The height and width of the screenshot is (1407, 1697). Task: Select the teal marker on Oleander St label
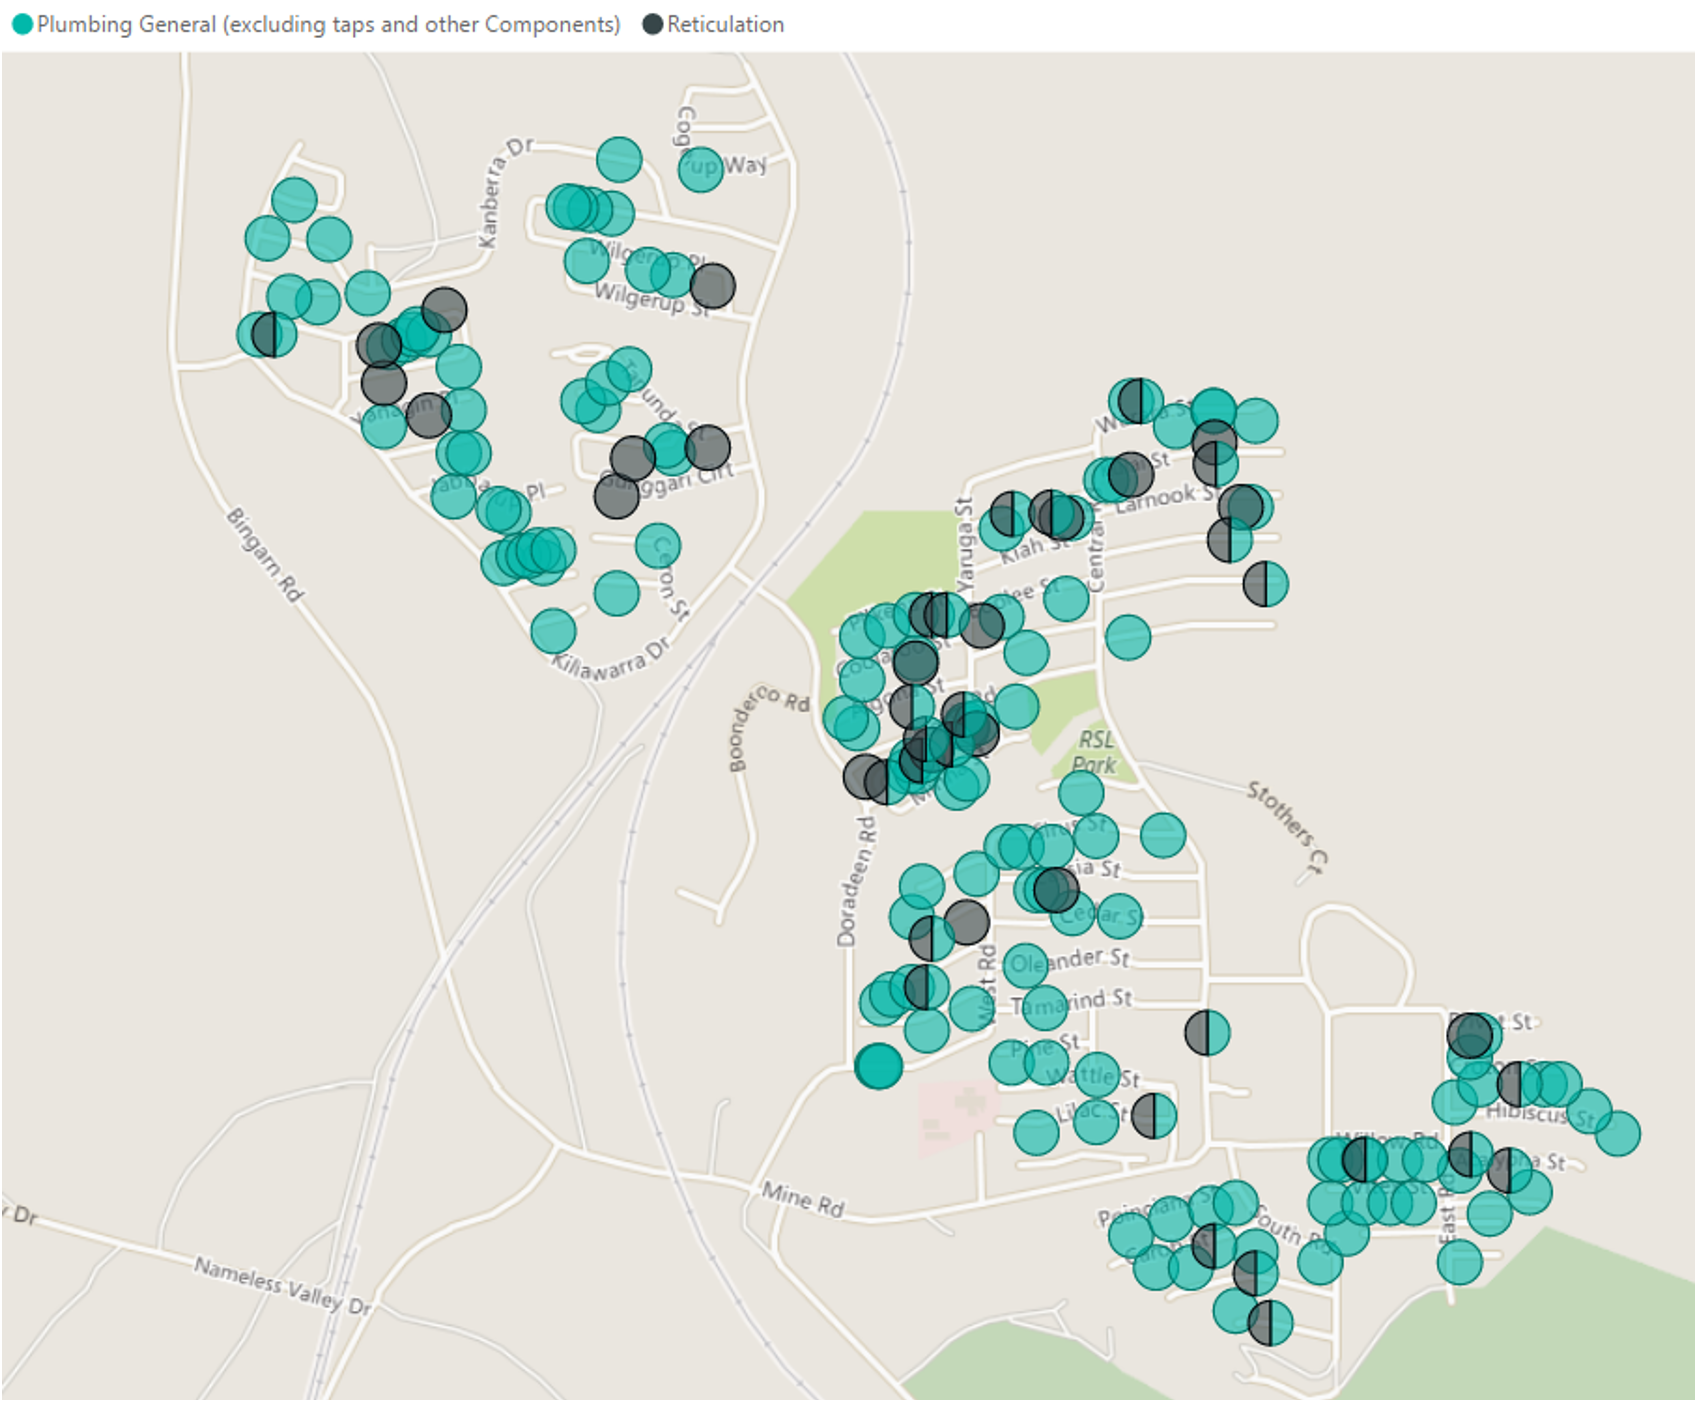pyautogui.click(x=1026, y=965)
